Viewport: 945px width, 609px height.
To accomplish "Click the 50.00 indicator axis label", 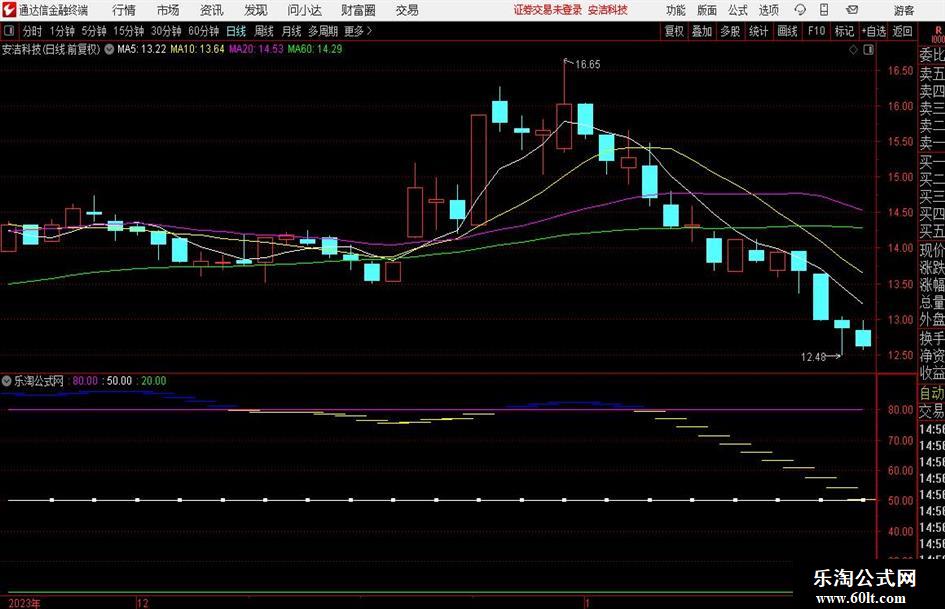I will click(900, 500).
